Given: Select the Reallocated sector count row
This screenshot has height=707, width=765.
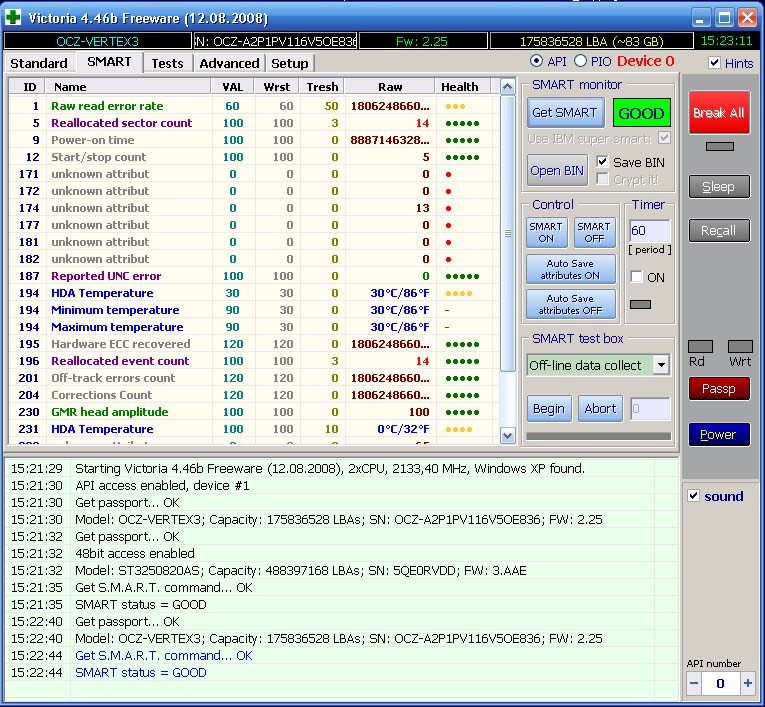Looking at the screenshot, I should point(254,123).
